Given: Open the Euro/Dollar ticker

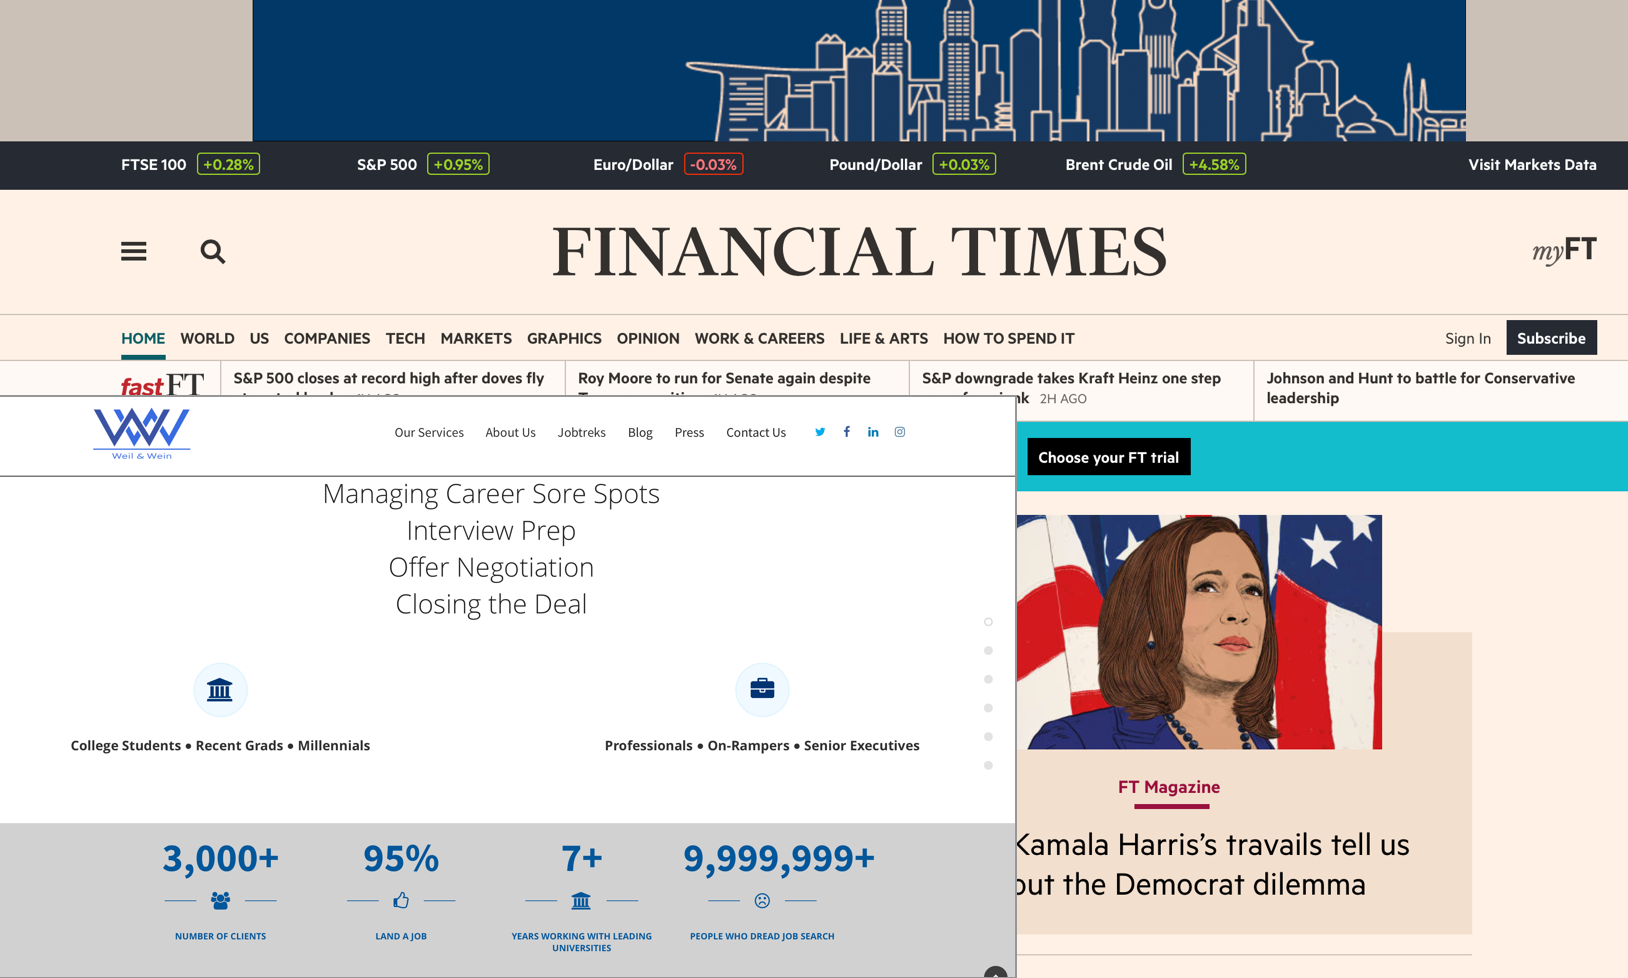Looking at the screenshot, I should pyautogui.click(x=668, y=165).
